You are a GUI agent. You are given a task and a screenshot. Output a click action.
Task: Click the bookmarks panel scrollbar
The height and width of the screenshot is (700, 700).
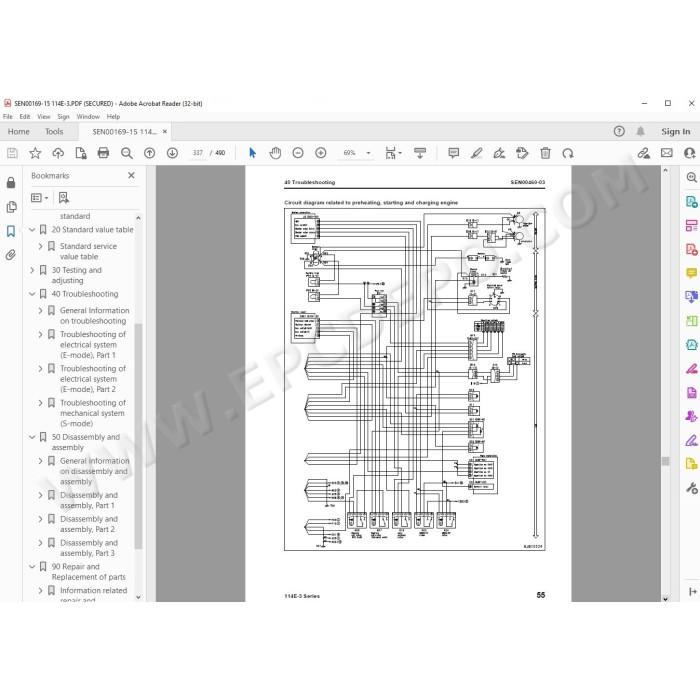point(138,436)
